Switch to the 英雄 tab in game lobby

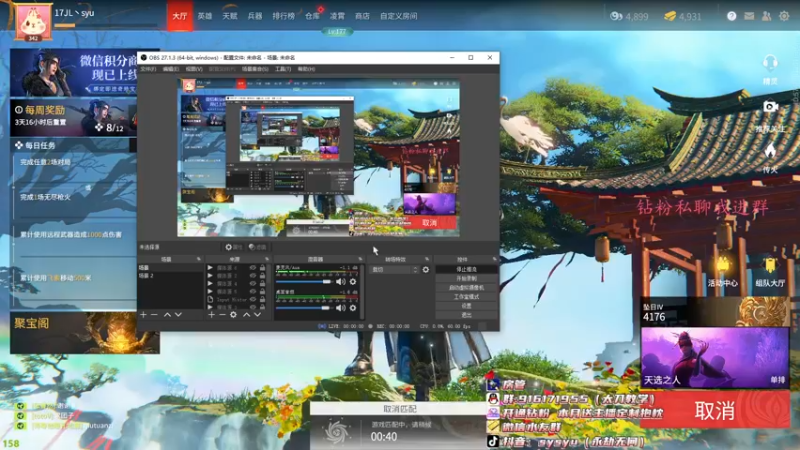(x=205, y=16)
